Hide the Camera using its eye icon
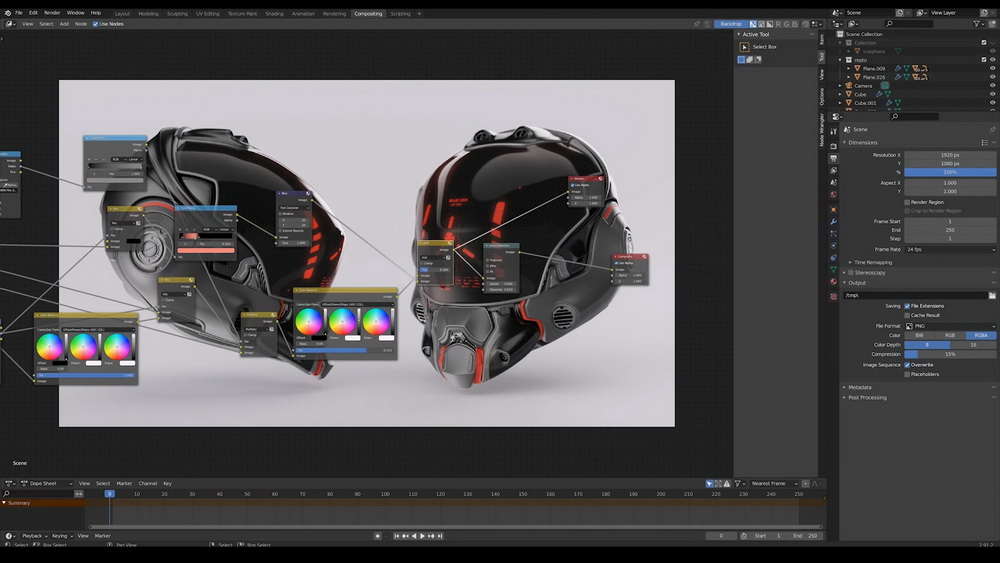1000x563 pixels. (x=992, y=85)
